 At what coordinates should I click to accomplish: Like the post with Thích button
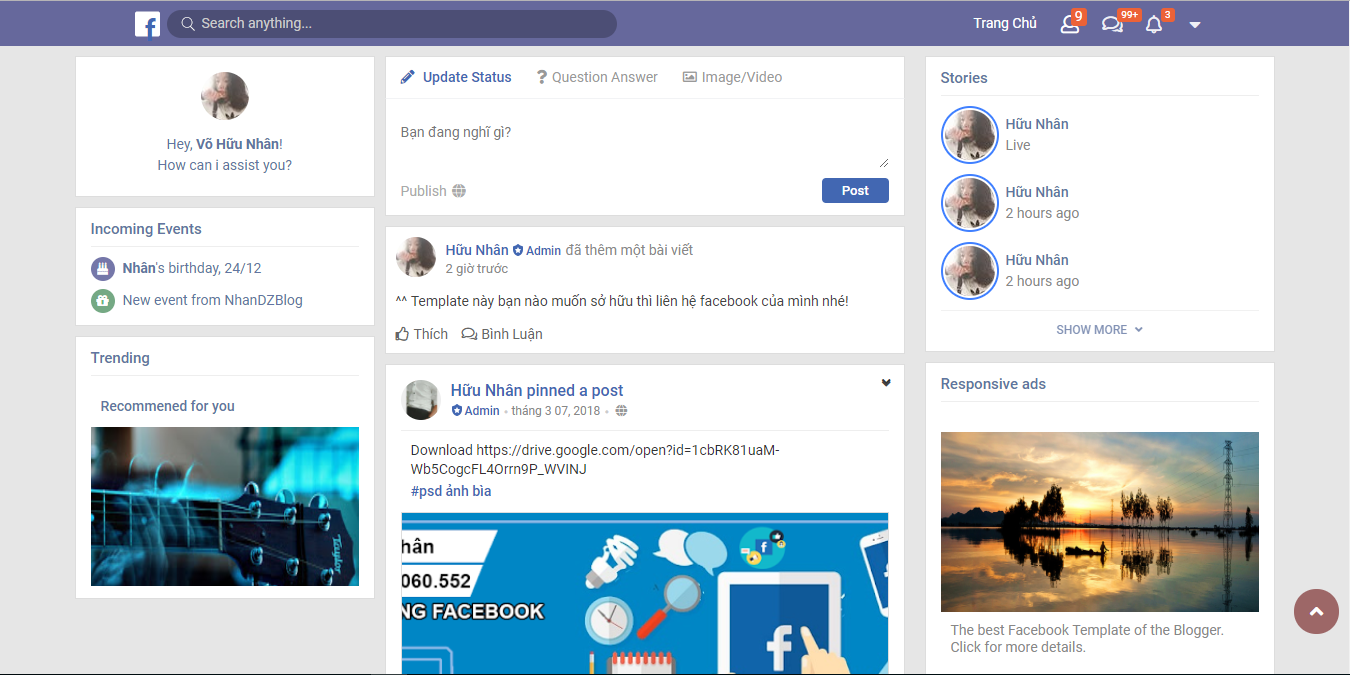tap(422, 334)
